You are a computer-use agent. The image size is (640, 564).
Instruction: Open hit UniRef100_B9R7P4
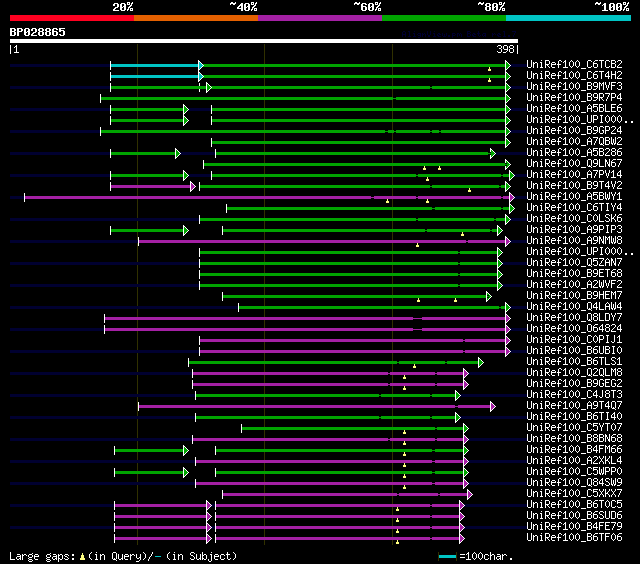574,98
